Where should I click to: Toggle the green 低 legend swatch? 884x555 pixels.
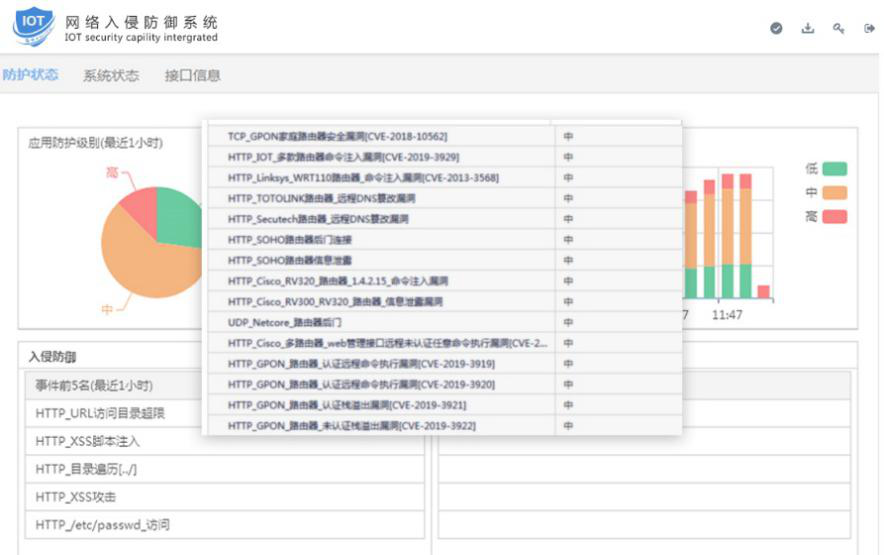coord(835,169)
